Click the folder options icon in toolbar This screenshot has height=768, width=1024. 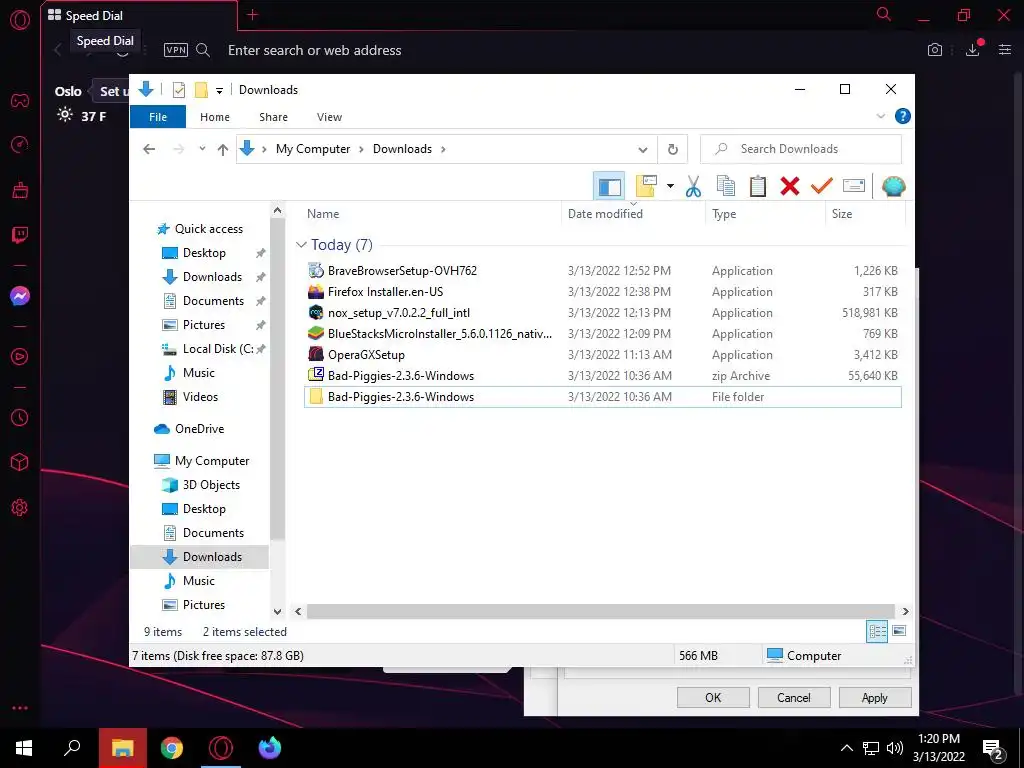646,187
